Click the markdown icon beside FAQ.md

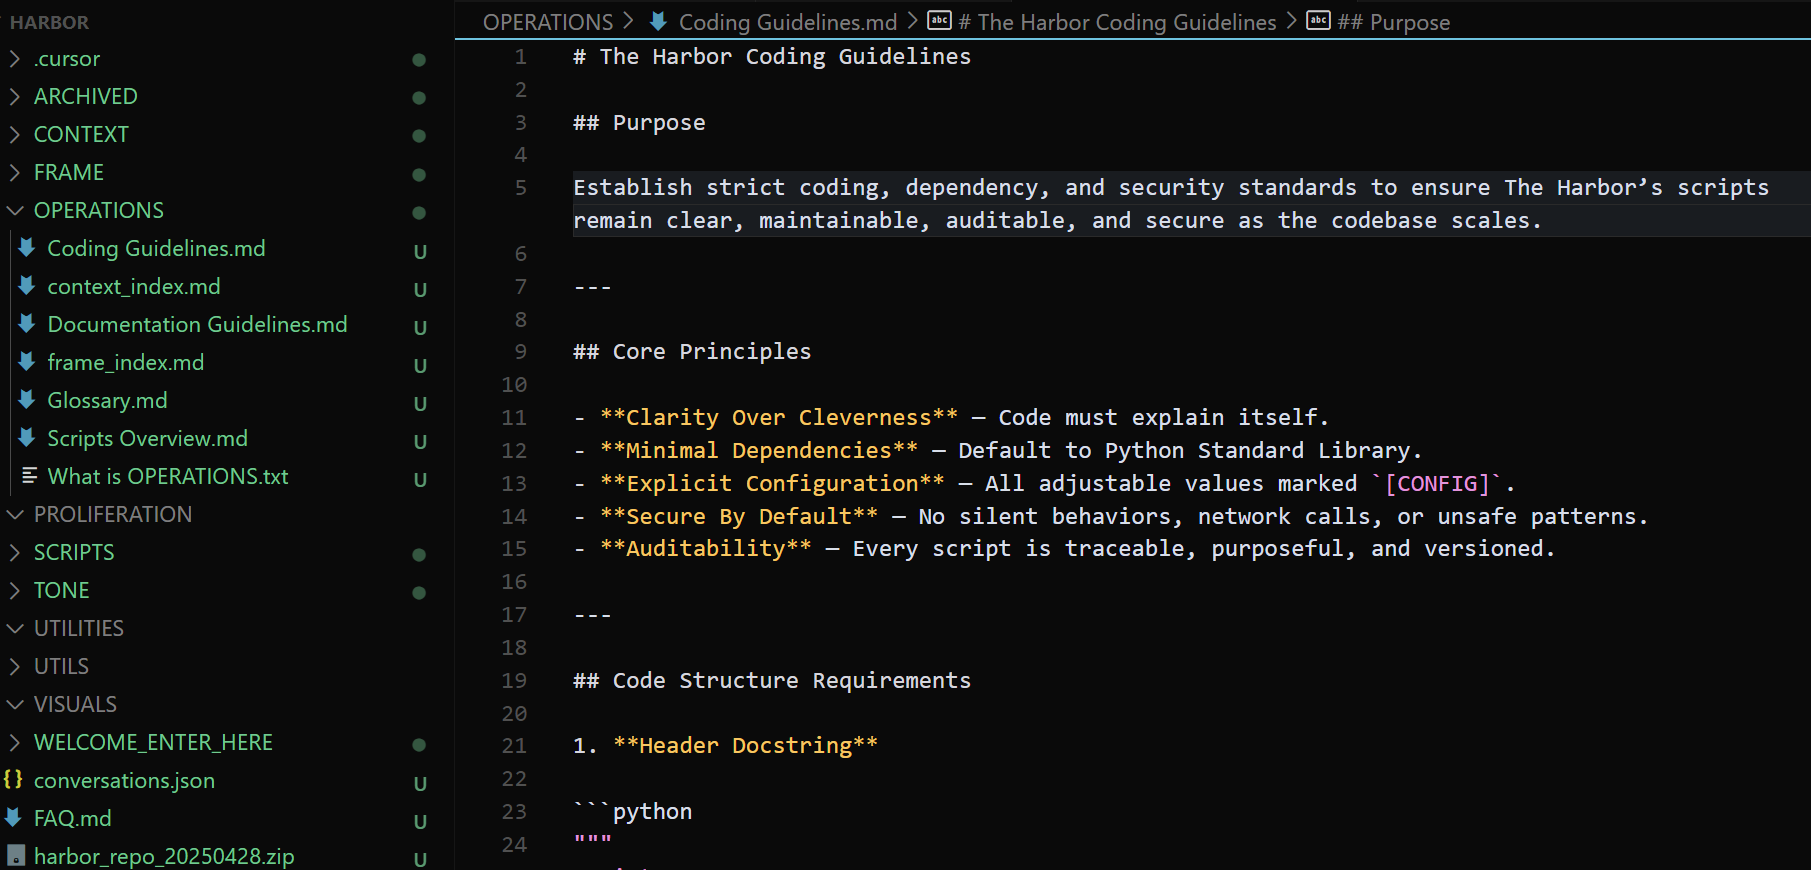14,818
